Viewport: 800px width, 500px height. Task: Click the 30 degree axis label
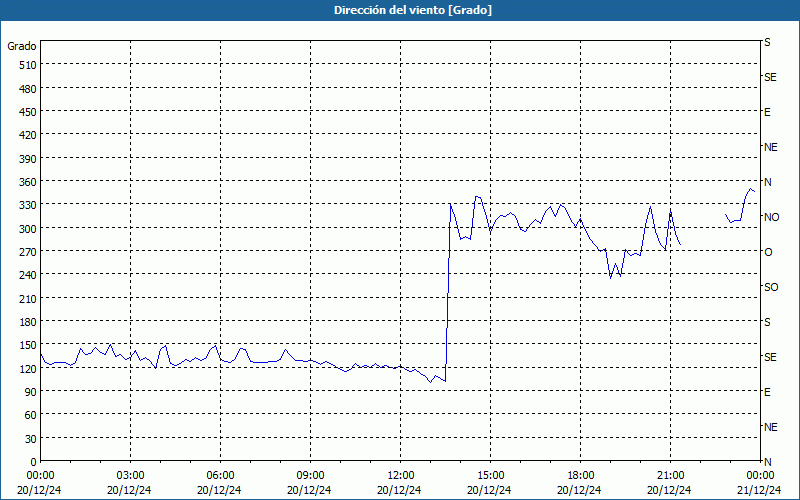31,438
